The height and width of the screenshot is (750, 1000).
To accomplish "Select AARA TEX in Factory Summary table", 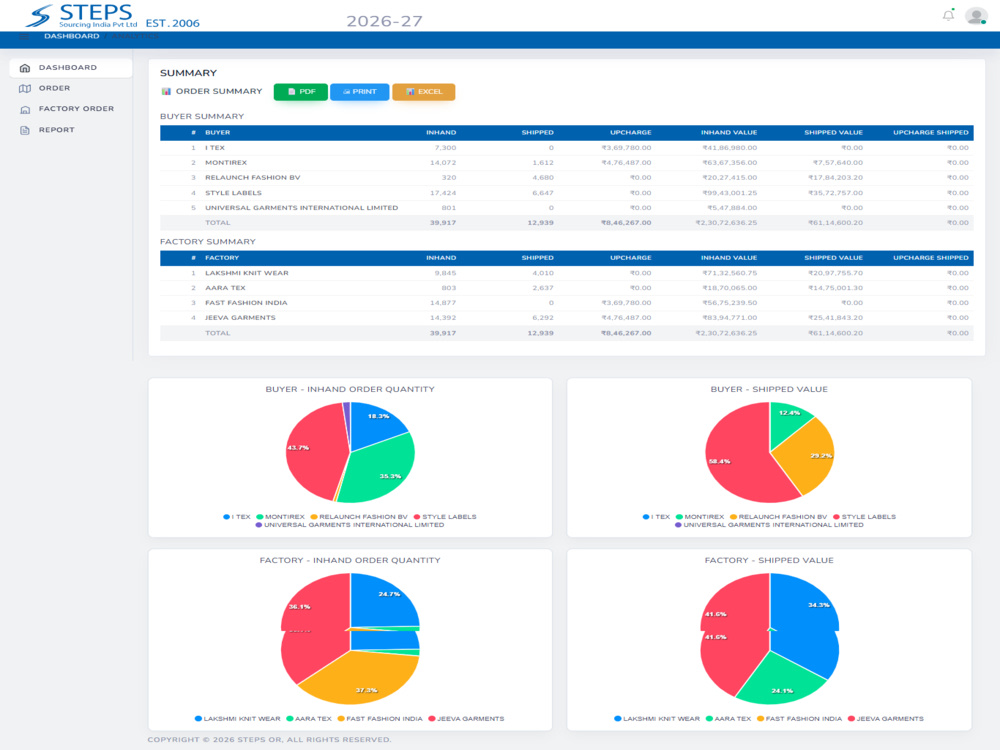I will point(225,288).
